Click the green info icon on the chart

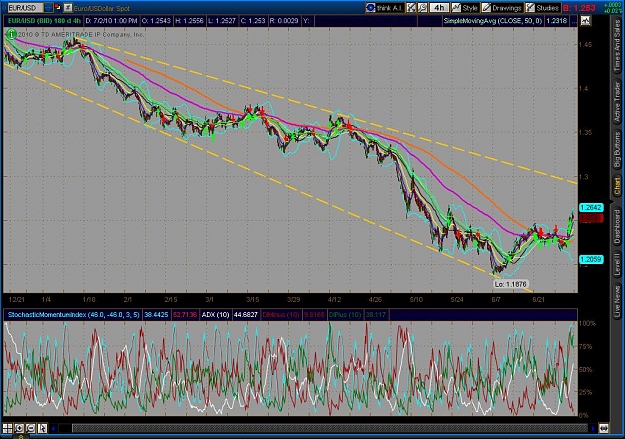click(12, 34)
